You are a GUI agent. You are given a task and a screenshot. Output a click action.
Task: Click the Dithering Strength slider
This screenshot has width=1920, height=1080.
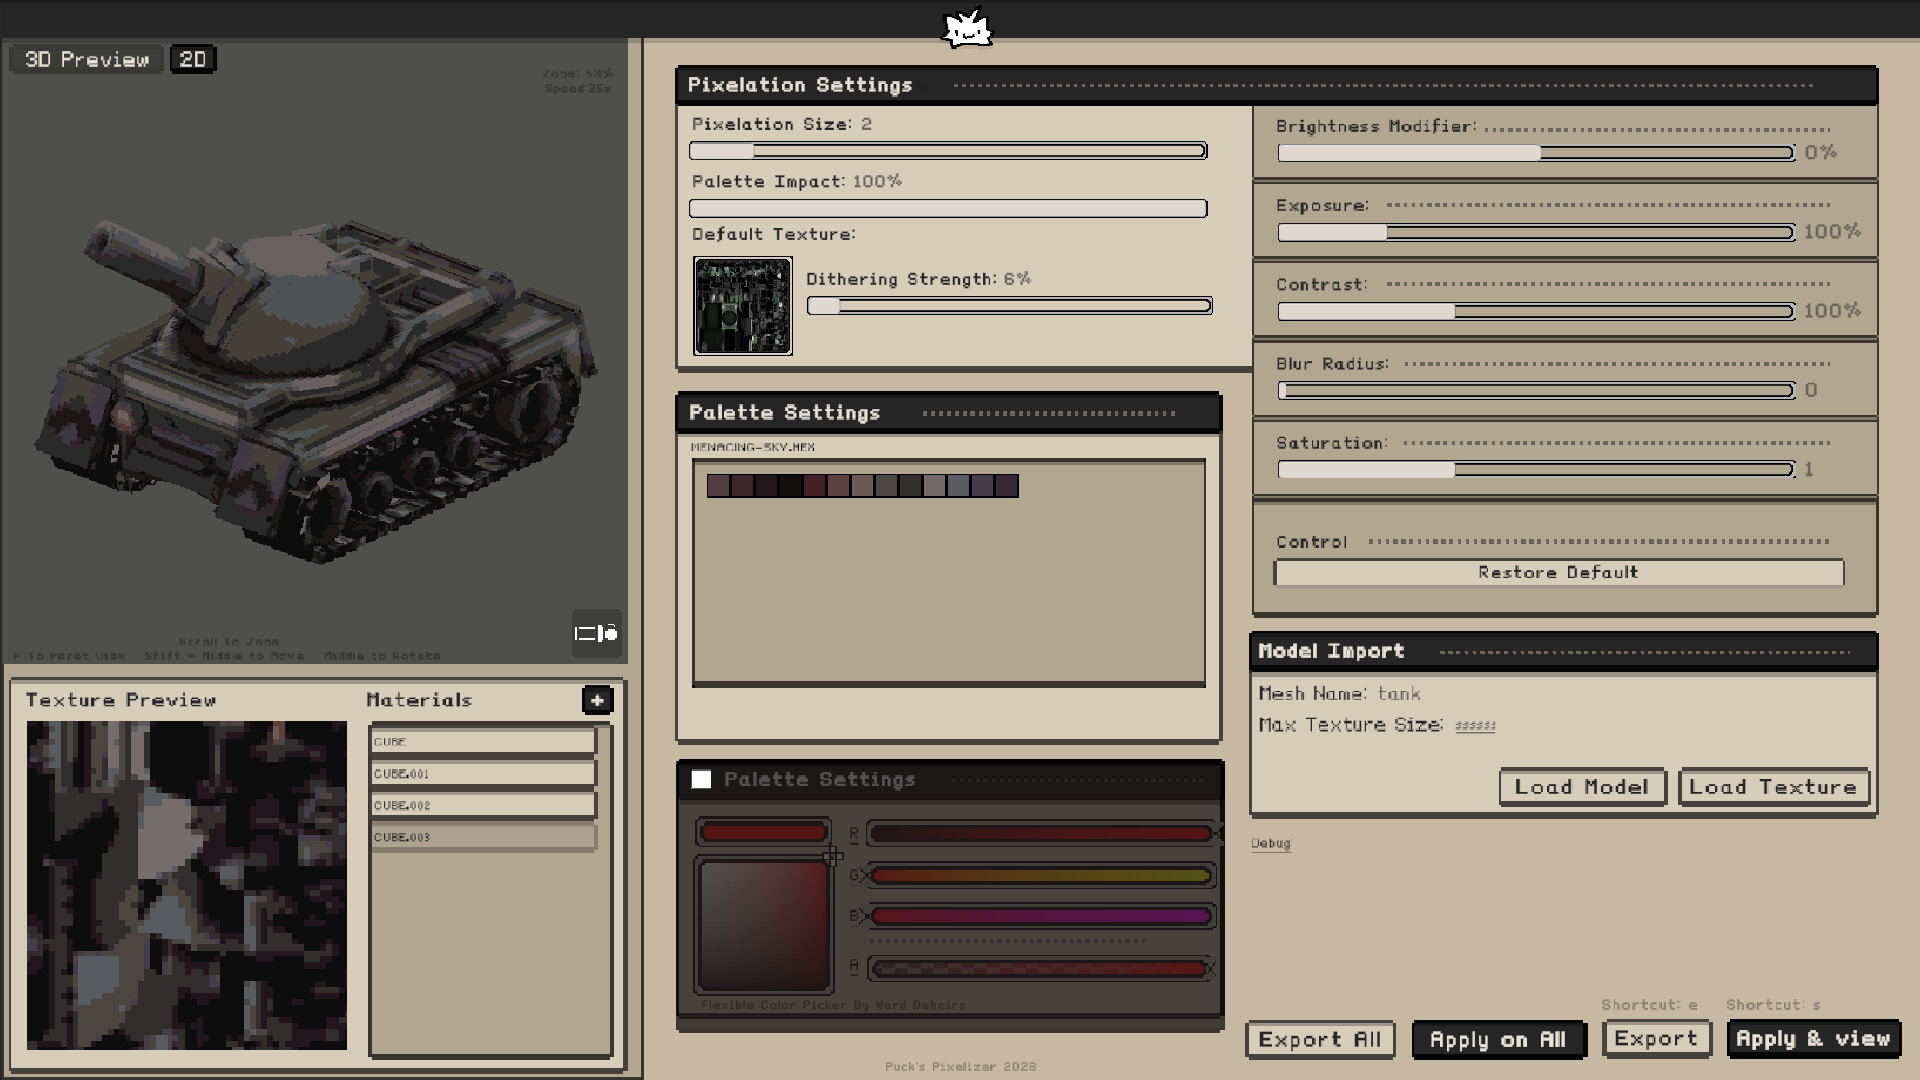(x=1009, y=306)
